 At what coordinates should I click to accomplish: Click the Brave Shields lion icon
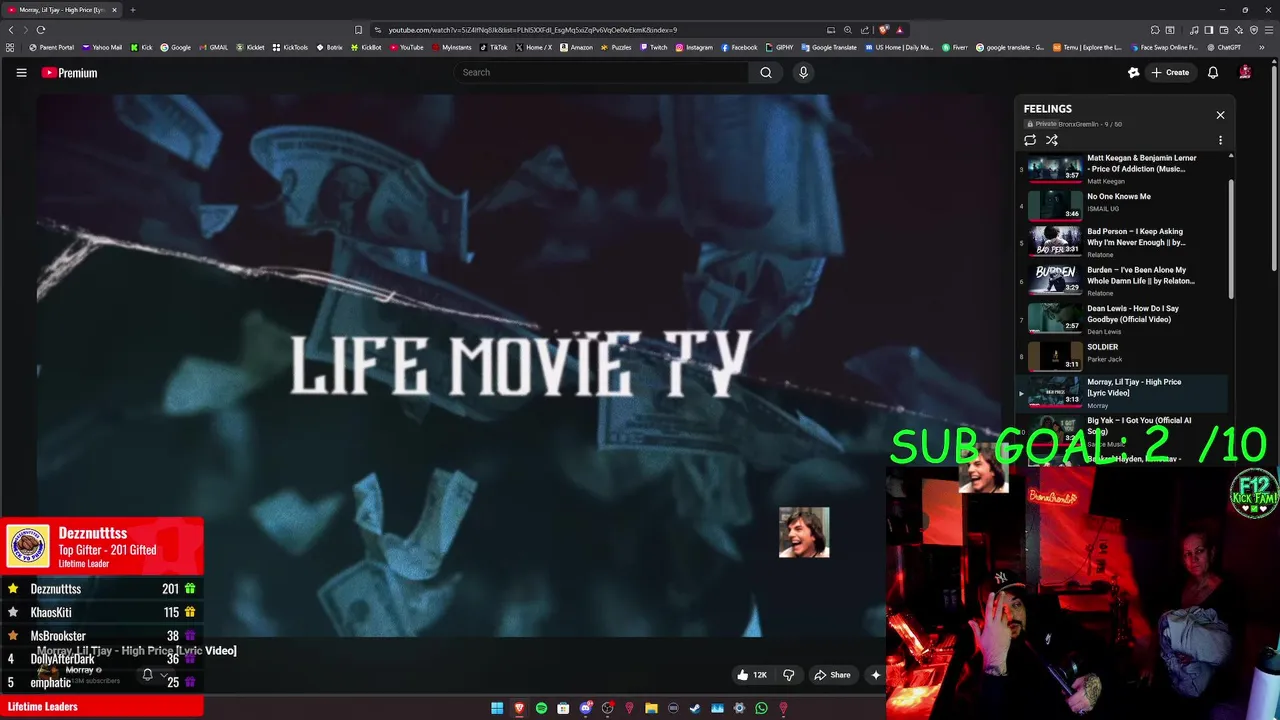pos(884,30)
